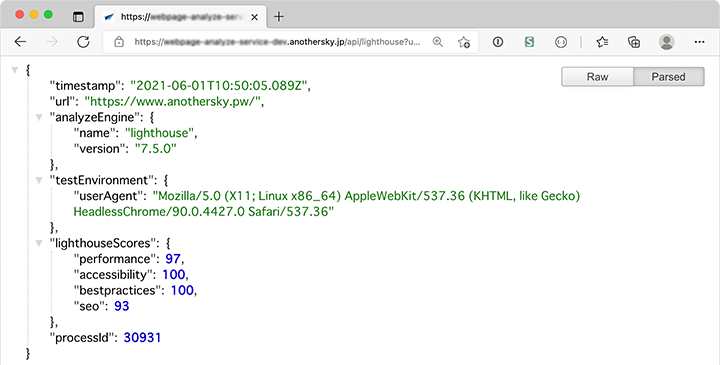
Task: Click the forward navigation arrow
Action: [52, 42]
